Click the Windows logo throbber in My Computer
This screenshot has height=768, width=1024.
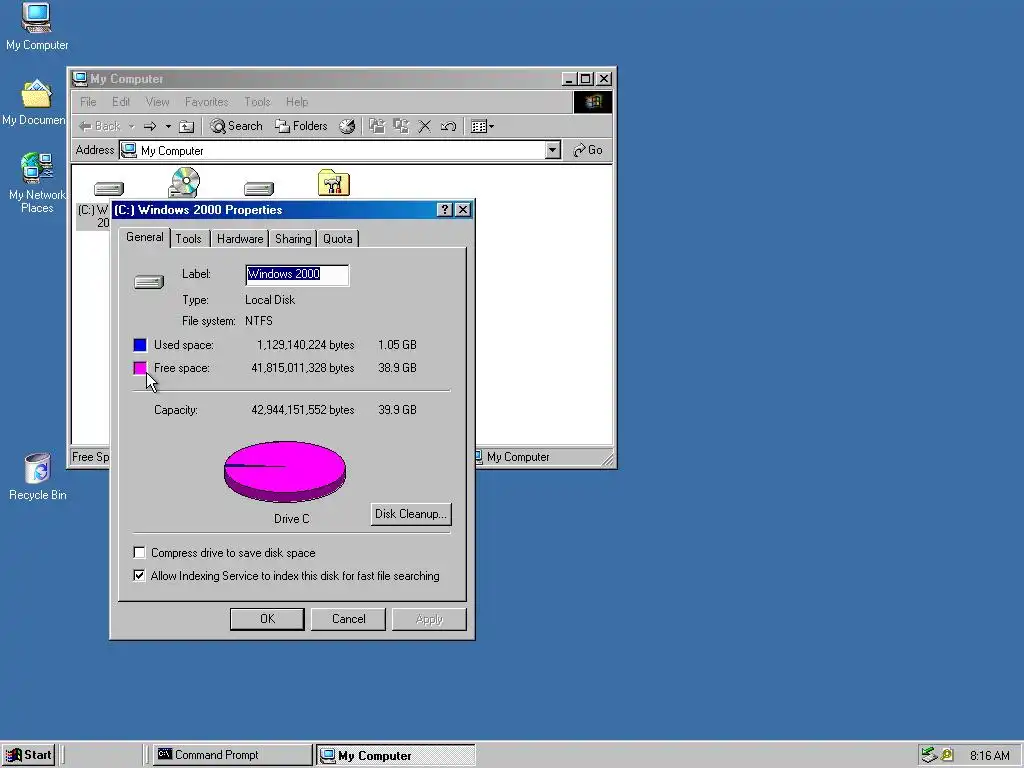pos(592,101)
